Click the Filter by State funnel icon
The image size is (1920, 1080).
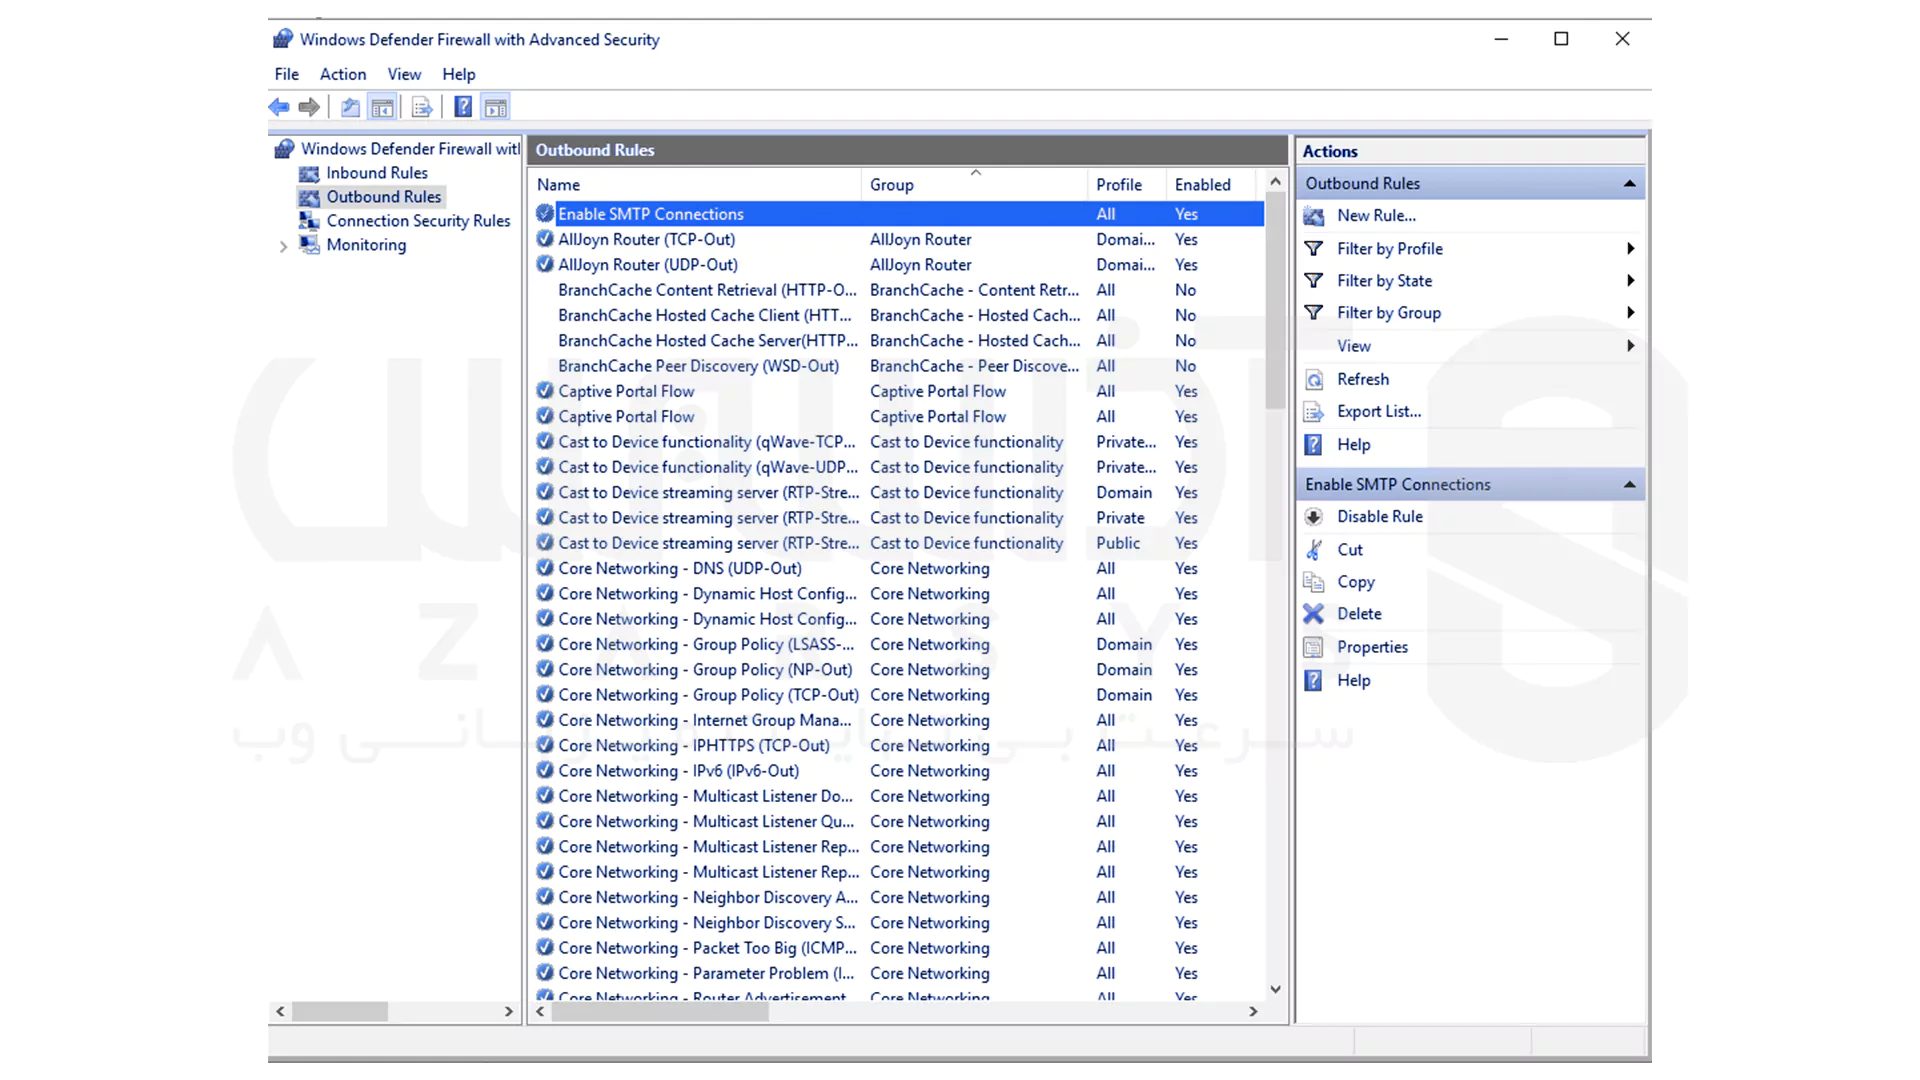1314,281
